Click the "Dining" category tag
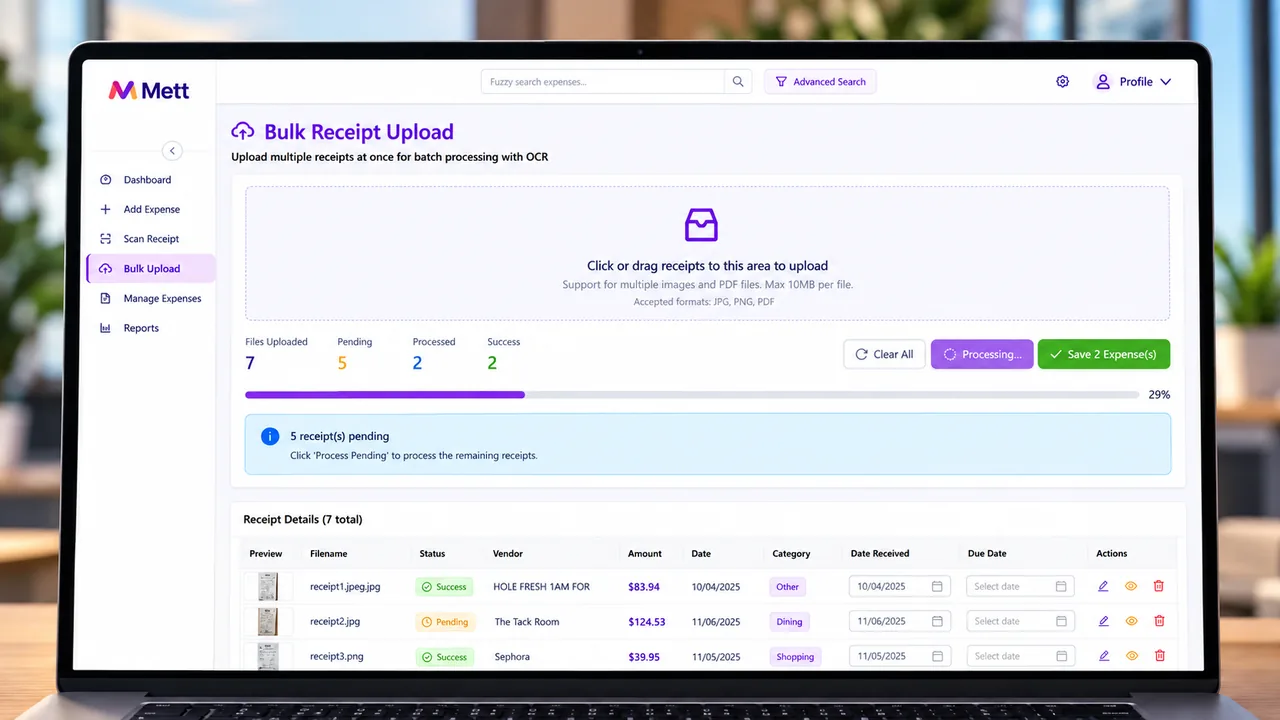Image resolution: width=1280 pixels, height=720 pixels. [789, 622]
